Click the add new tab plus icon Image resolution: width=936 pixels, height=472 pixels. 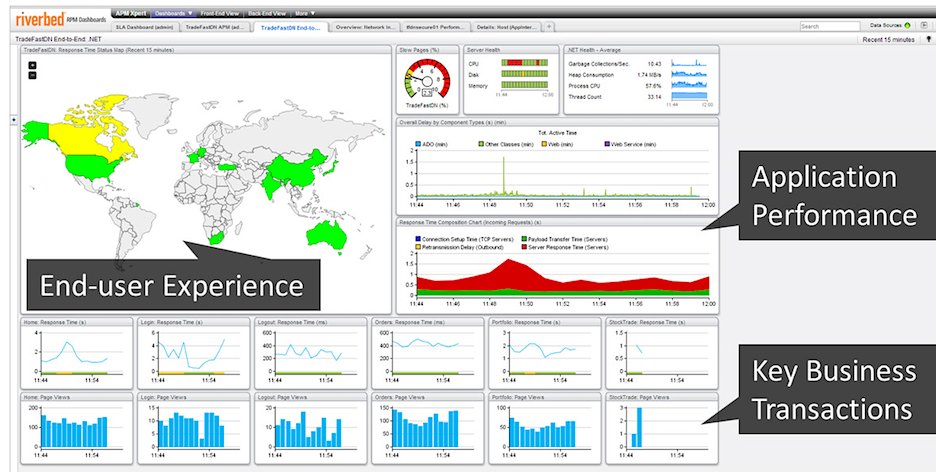click(549, 27)
